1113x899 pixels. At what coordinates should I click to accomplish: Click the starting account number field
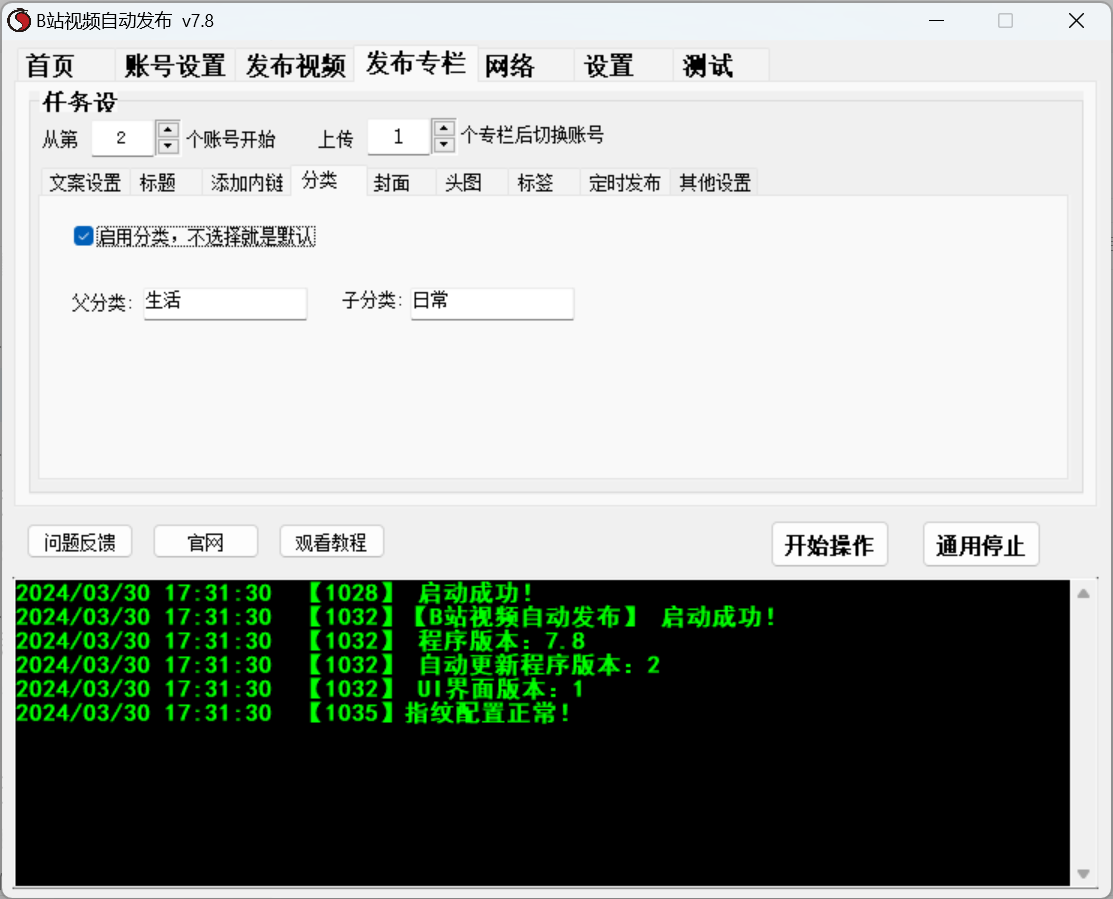(123, 138)
